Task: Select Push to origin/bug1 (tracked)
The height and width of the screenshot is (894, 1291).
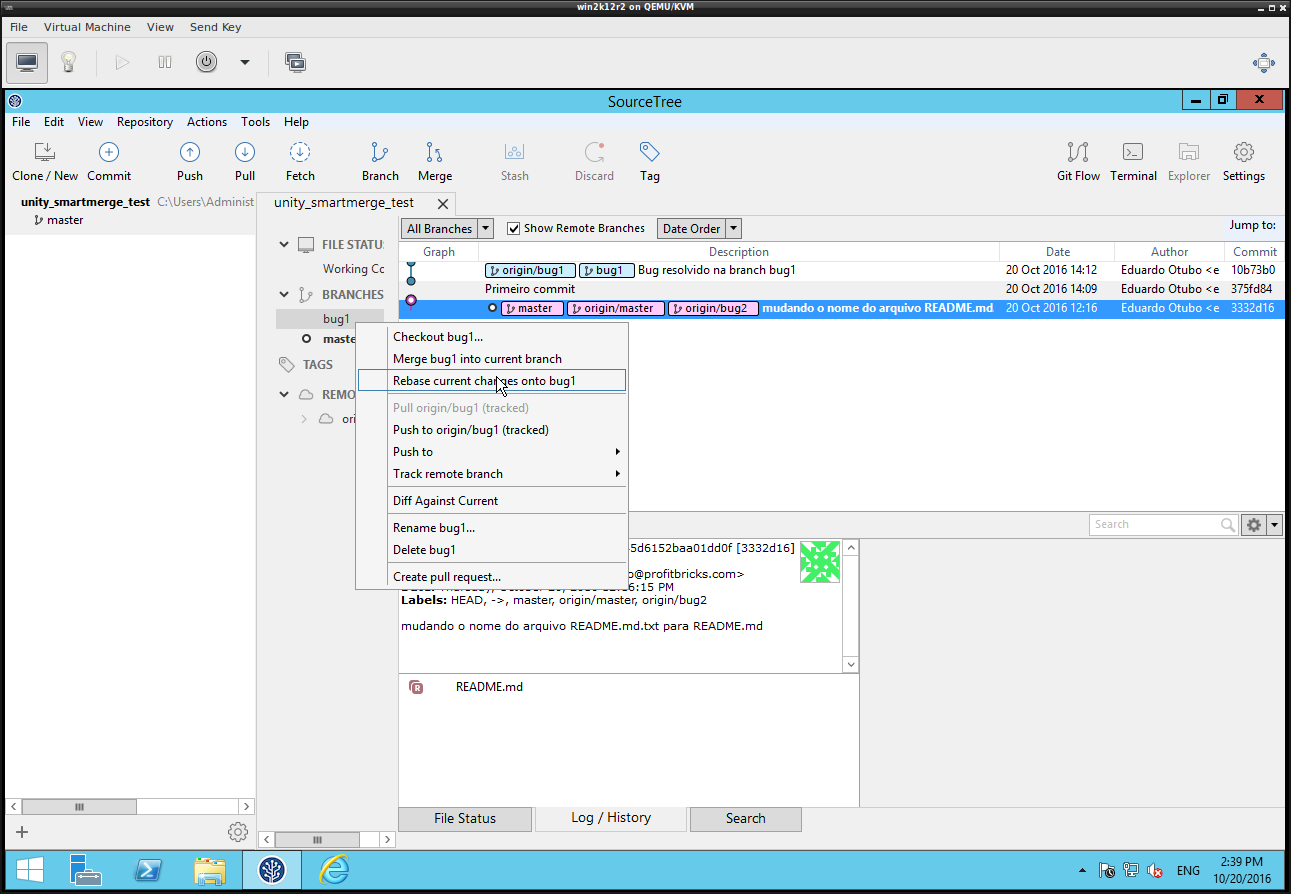Action: [x=492, y=430]
